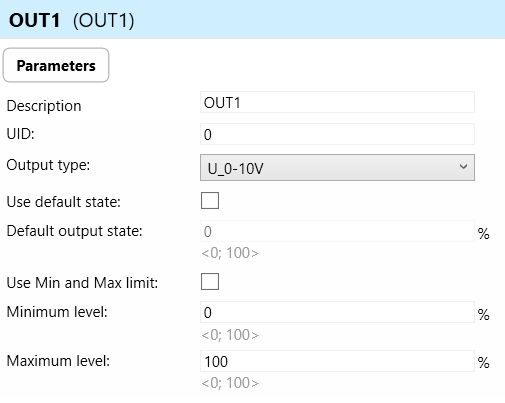
Task: Click the Description label
Action: pos(44,106)
